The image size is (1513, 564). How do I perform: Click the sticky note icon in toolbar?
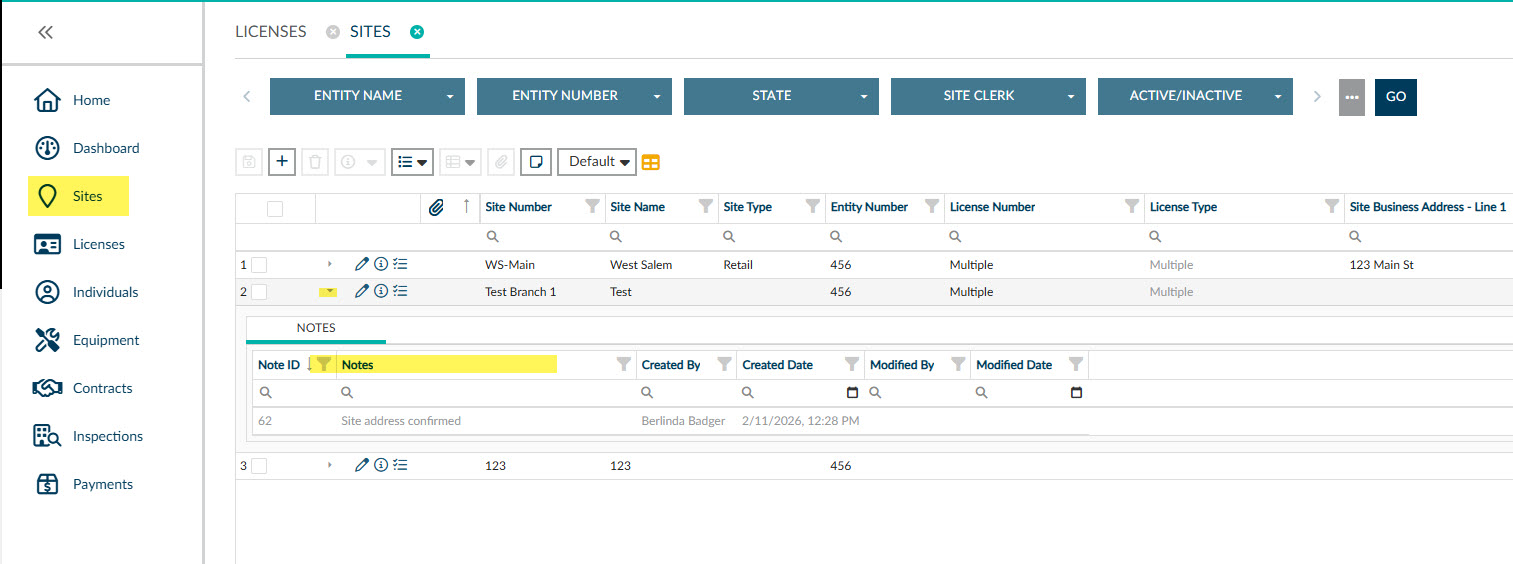coord(536,161)
